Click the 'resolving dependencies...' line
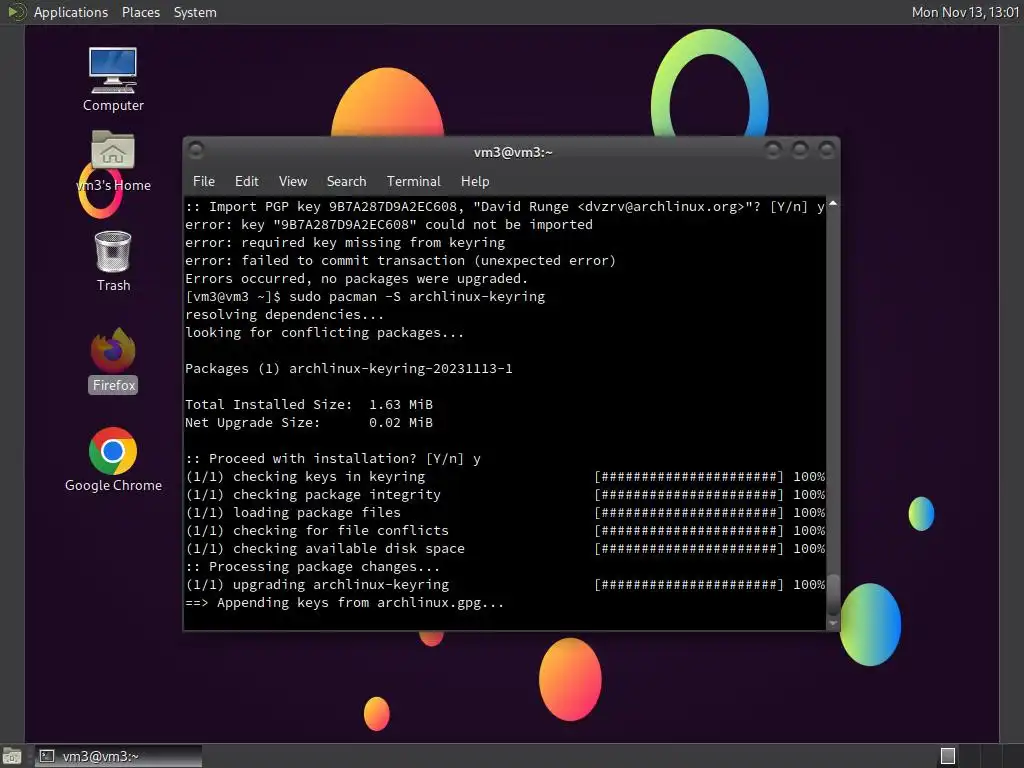The image size is (1024, 768). (284, 315)
